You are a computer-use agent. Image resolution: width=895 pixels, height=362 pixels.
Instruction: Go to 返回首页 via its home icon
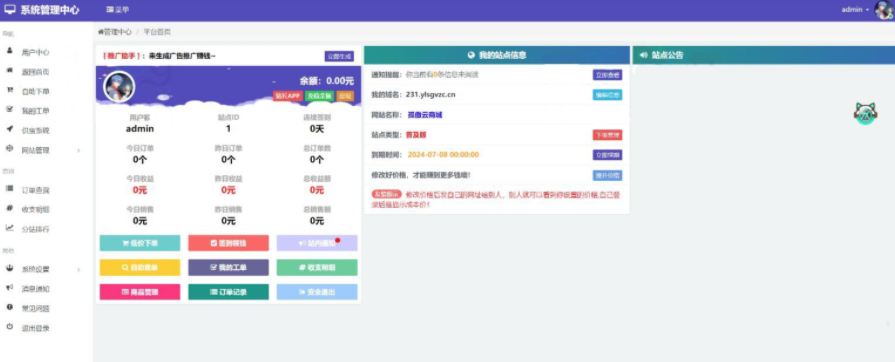tap(10, 71)
